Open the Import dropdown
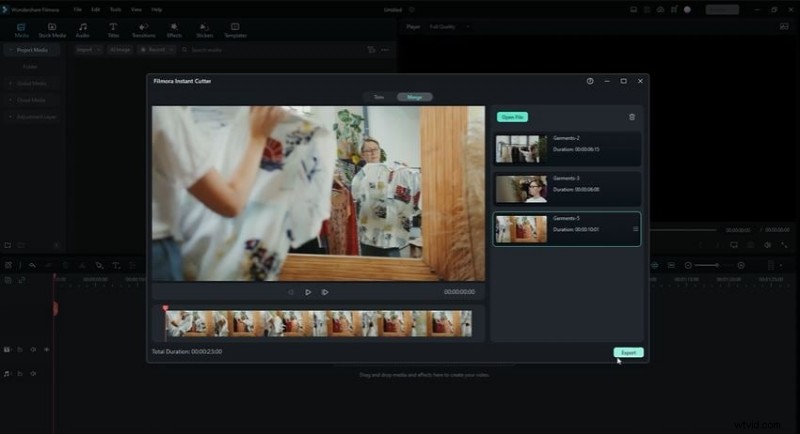 [x=88, y=50]
